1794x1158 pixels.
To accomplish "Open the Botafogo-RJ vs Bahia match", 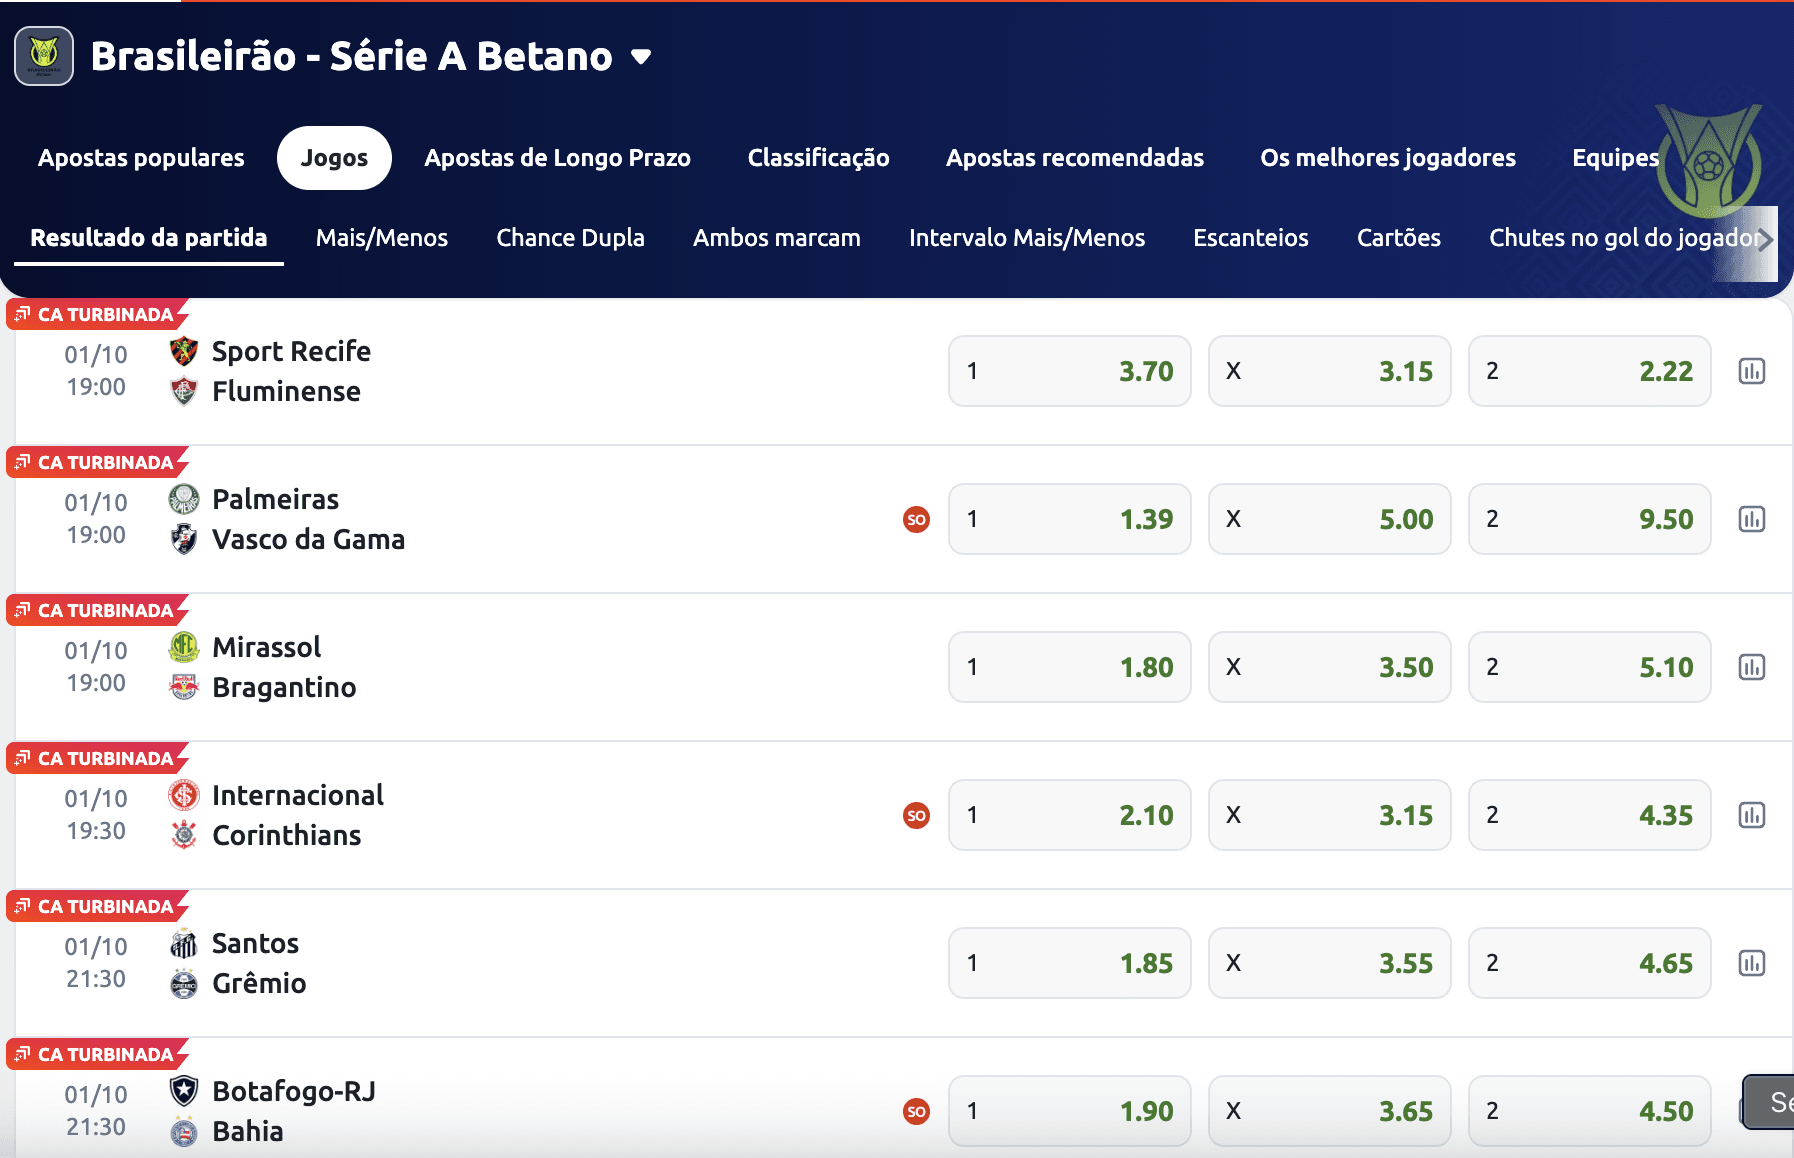I will [x=293, y=1111].
